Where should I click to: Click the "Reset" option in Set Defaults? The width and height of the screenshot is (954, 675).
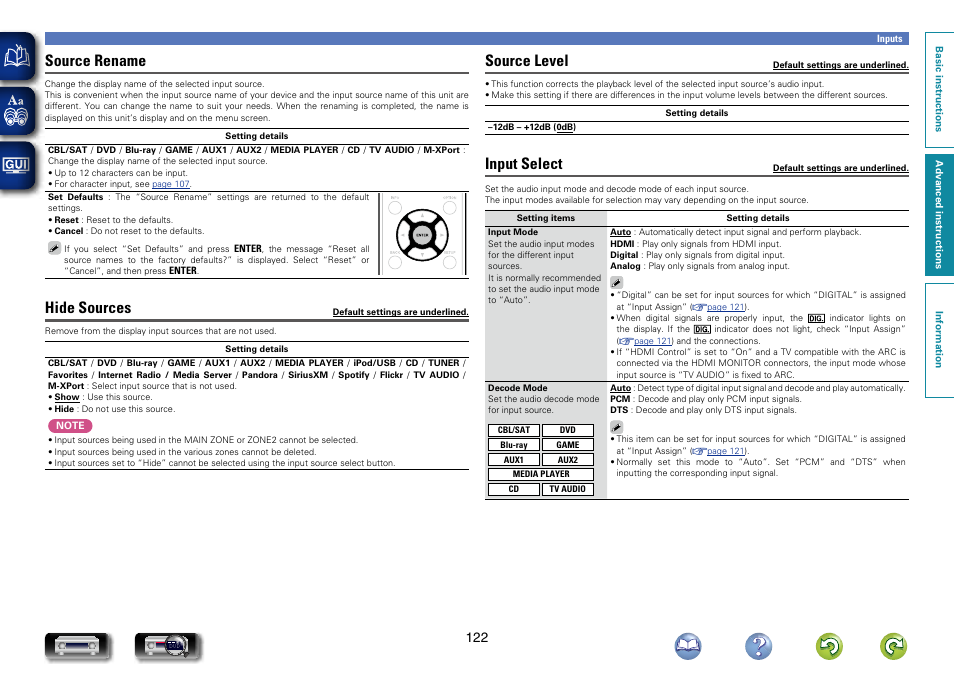66,220
